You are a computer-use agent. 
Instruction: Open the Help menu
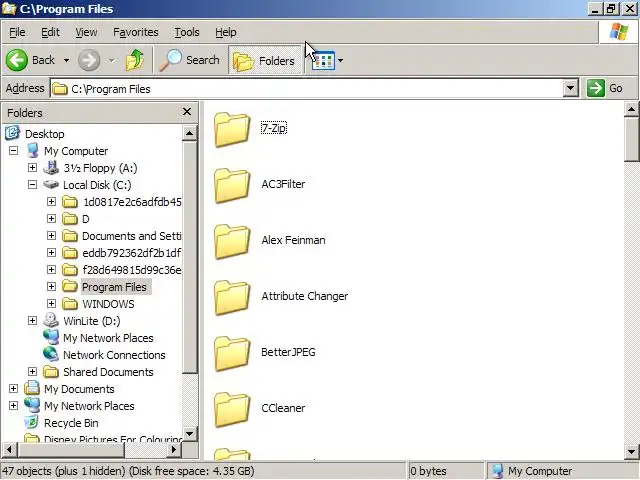(226, 32)
